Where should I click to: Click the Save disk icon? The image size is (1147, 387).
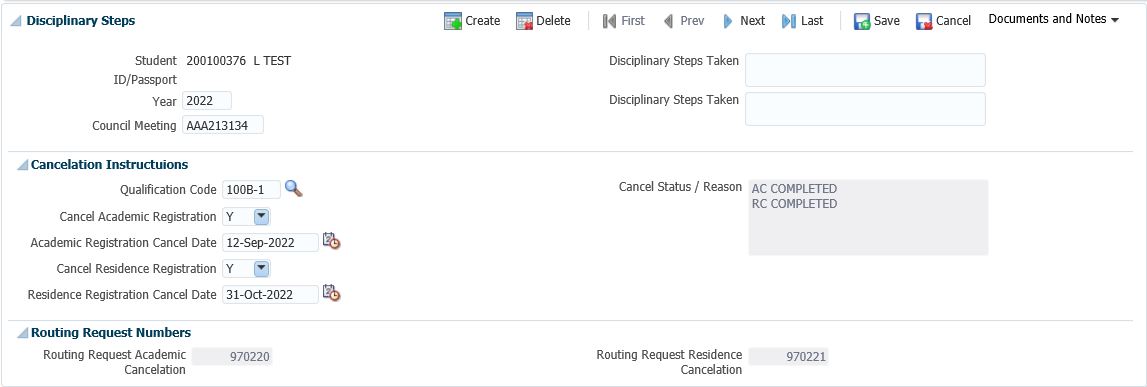click(862, 21)
